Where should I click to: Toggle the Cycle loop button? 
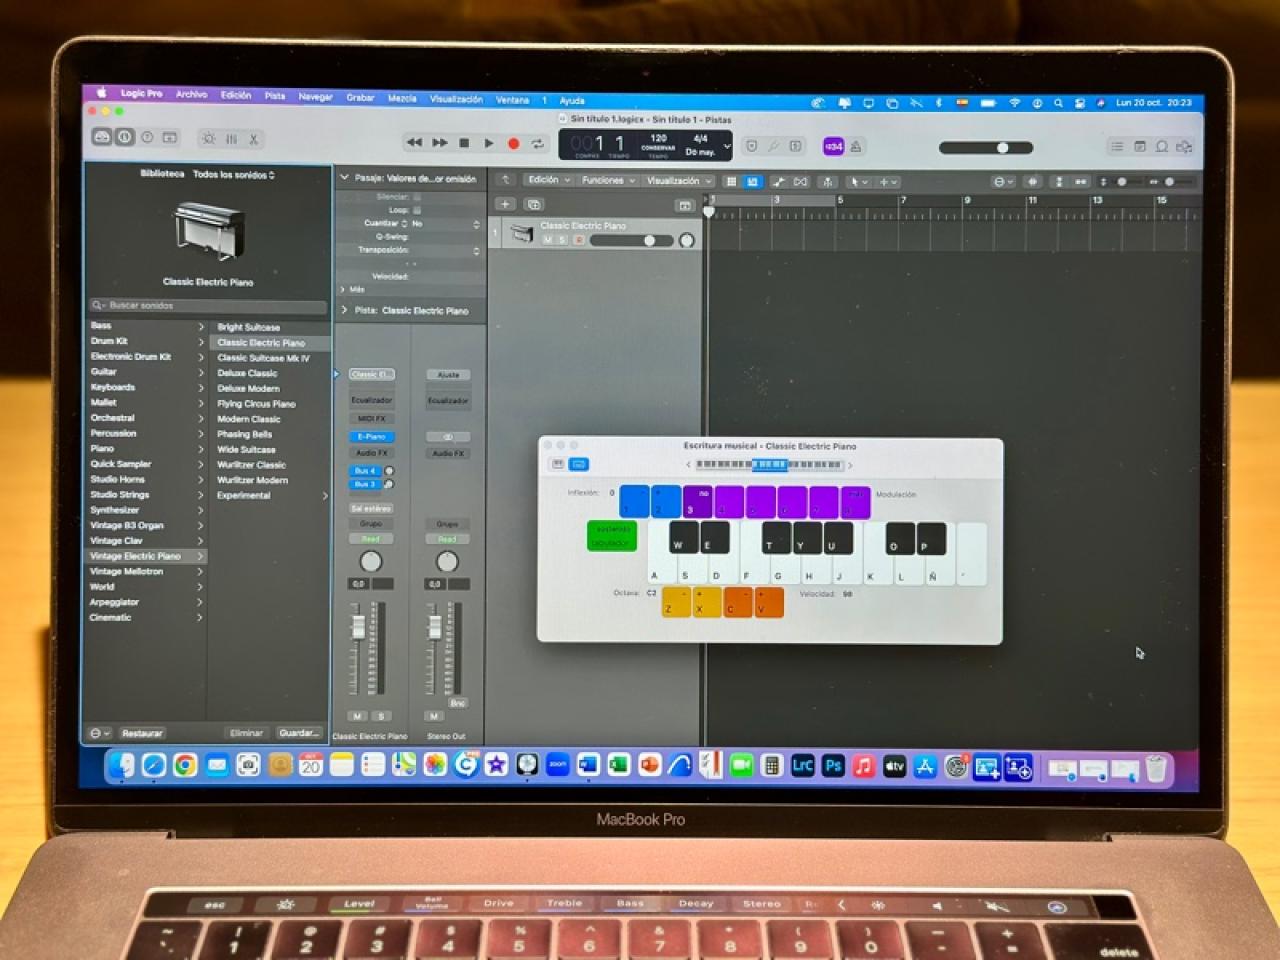tap(538, 144)
